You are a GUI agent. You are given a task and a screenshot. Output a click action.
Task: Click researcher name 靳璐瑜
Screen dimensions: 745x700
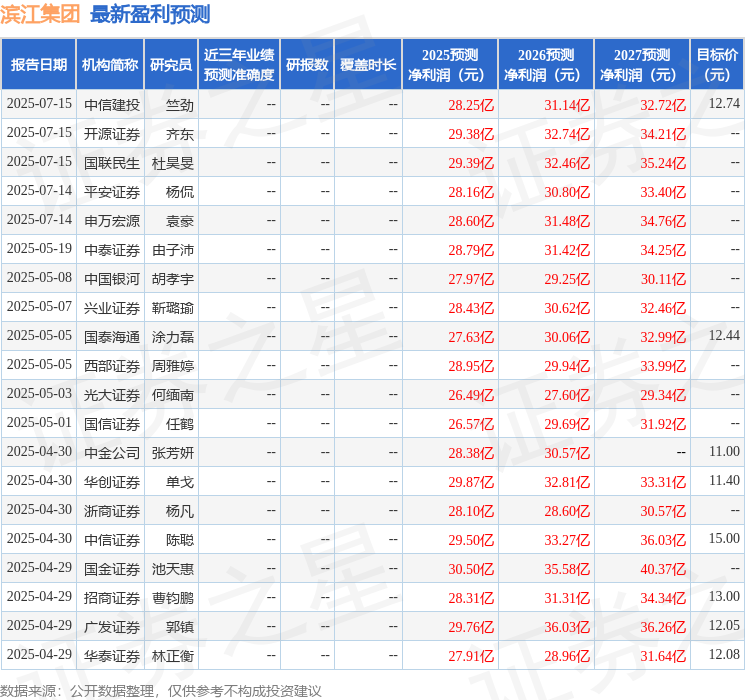pos(173,308)
